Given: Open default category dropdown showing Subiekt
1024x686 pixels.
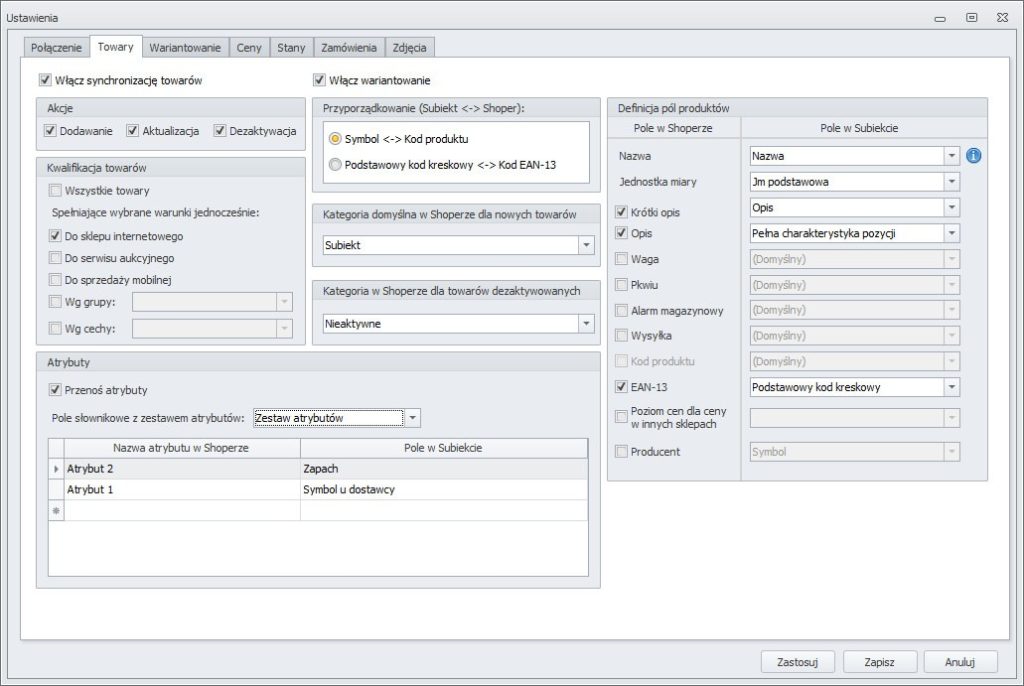Looking at the screenshot, I should coord(586,245).
